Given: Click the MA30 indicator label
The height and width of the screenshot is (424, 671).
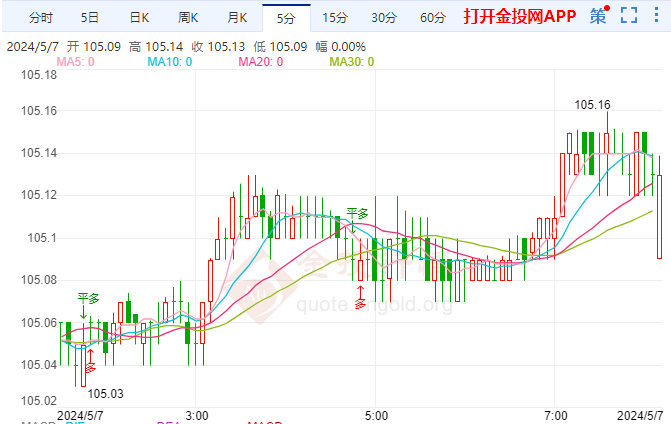Looking at the screenshot, I should (352, 62).
